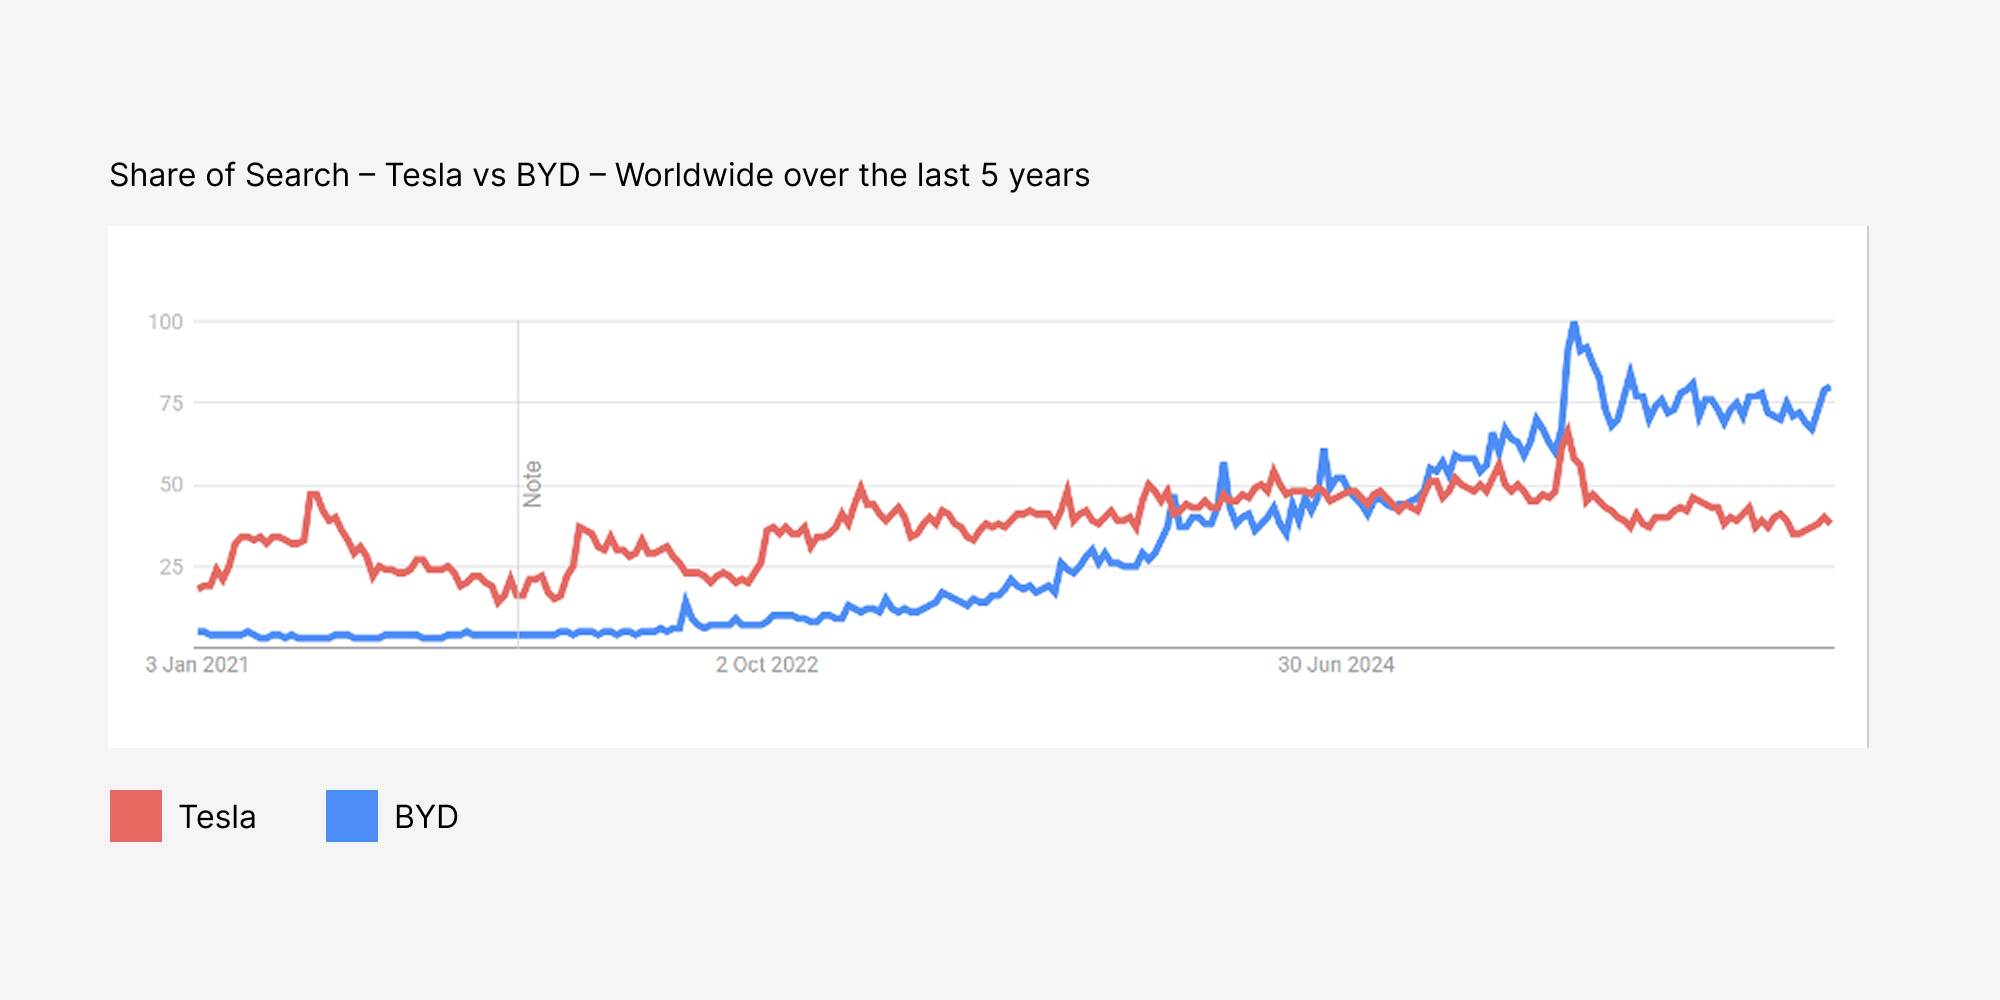The width and height of the screenshot is (2000, 1000).
Task: Click the 25 value on y-axis
Action: 171,567
